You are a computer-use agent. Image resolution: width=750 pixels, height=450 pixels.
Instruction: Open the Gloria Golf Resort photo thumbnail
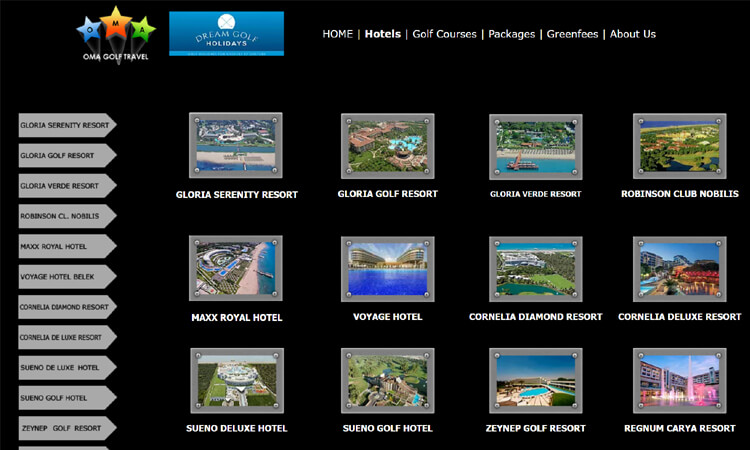point(387,146)
